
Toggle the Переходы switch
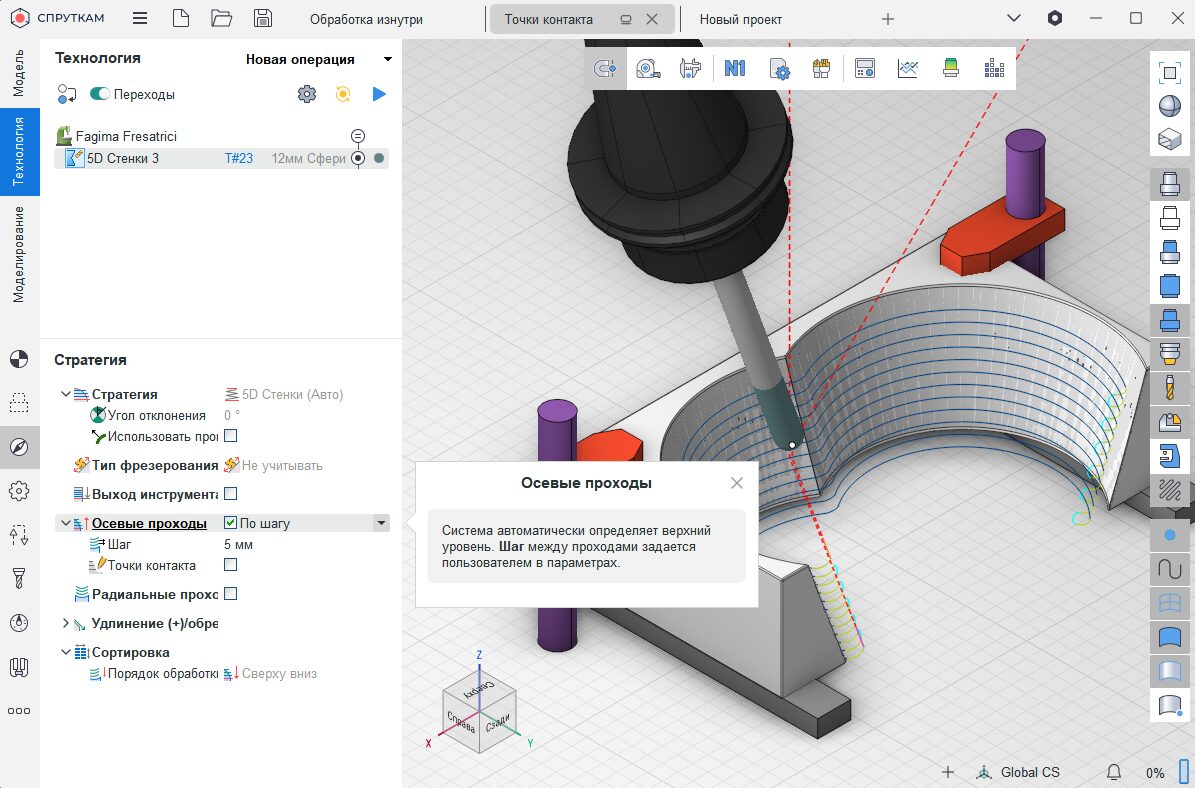point(100,94)
